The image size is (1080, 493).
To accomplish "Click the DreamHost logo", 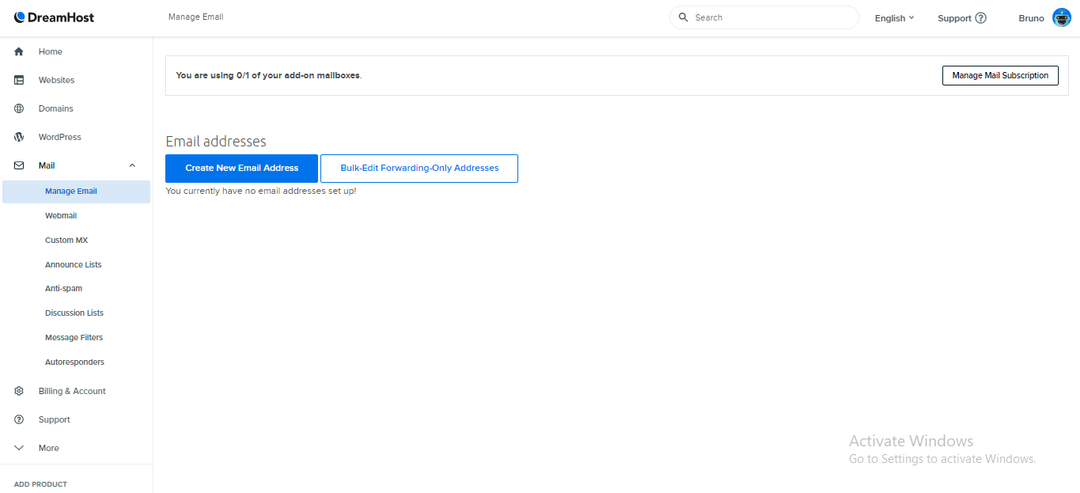I will point(54,17).
